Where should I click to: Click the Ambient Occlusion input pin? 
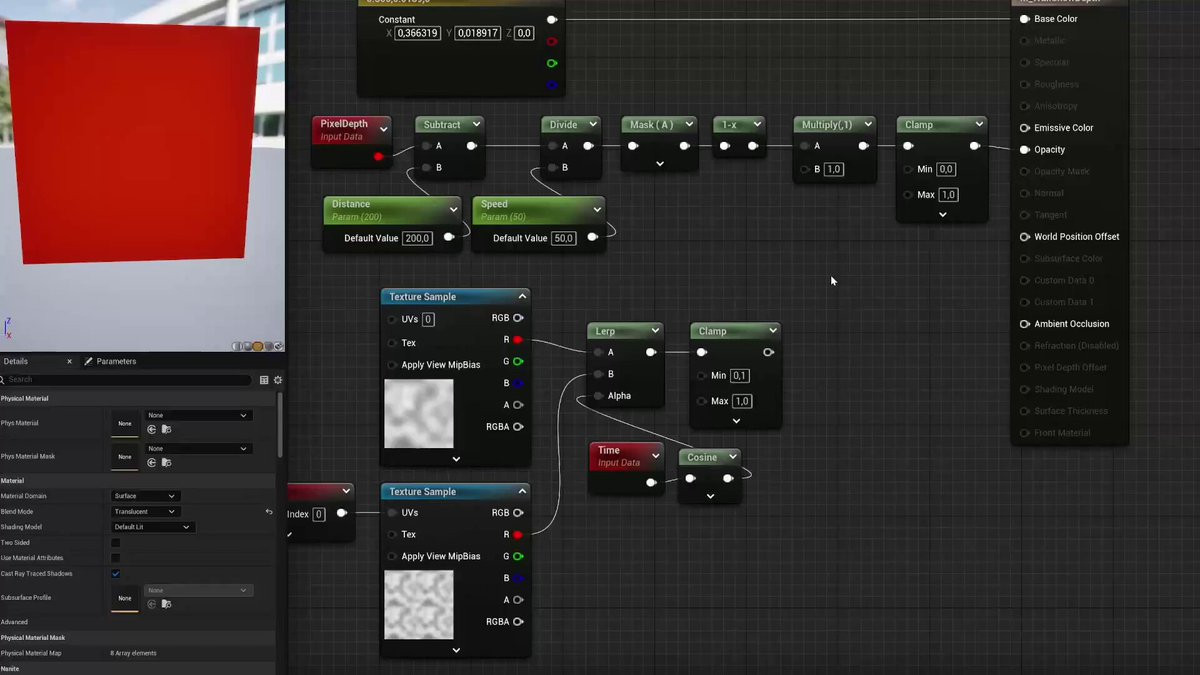pyautogui.click(x=1025, y=324)
